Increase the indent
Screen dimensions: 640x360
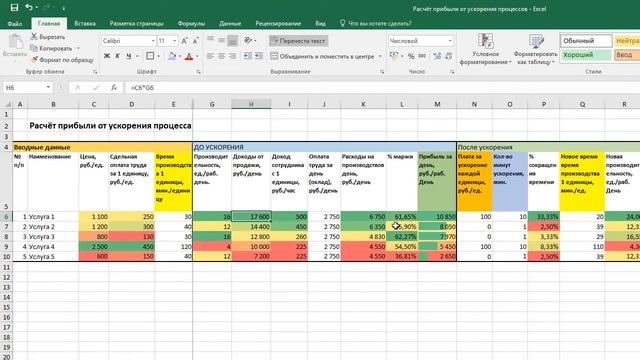pos(259,56)
